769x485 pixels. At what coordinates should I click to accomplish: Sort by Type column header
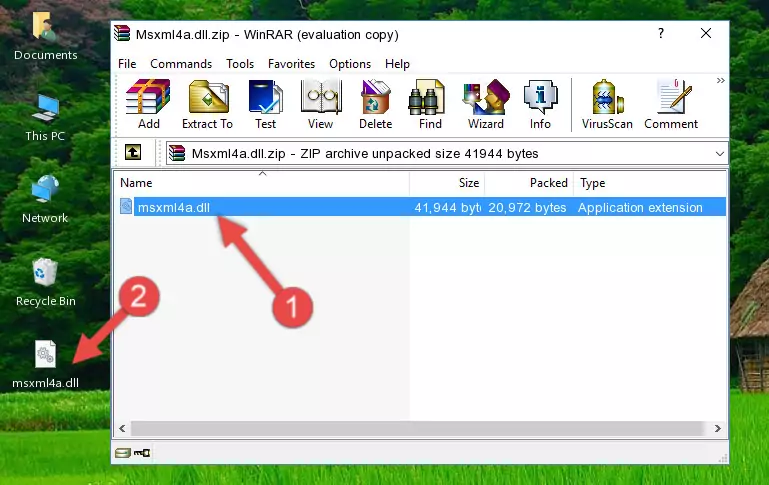[650, 183]
